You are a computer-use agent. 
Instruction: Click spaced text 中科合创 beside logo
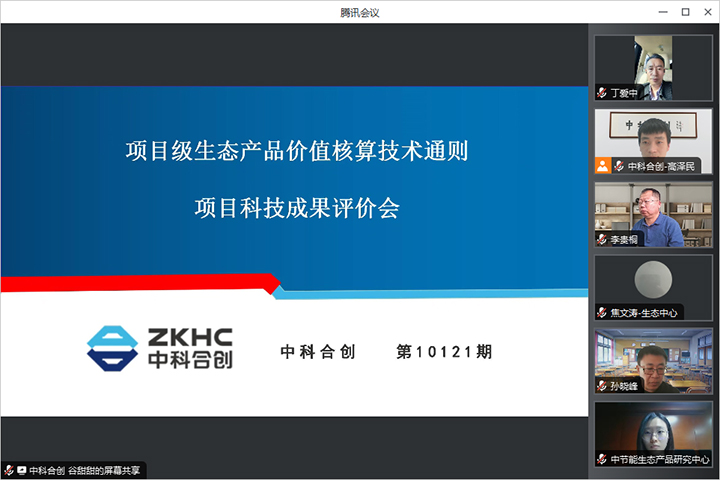(318, 352)
